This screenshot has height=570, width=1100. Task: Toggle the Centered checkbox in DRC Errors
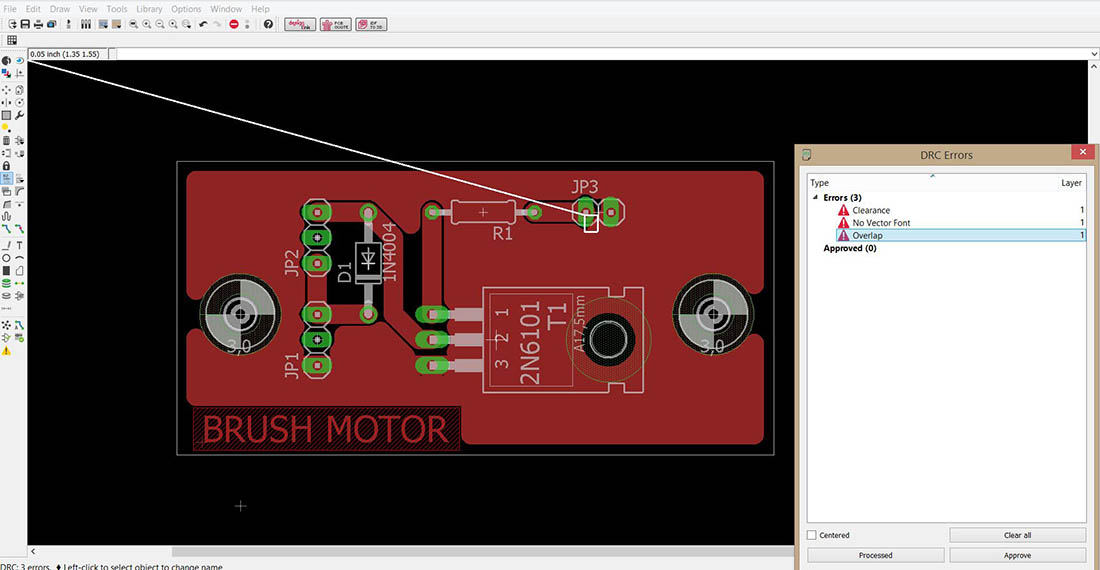[812, 535]
